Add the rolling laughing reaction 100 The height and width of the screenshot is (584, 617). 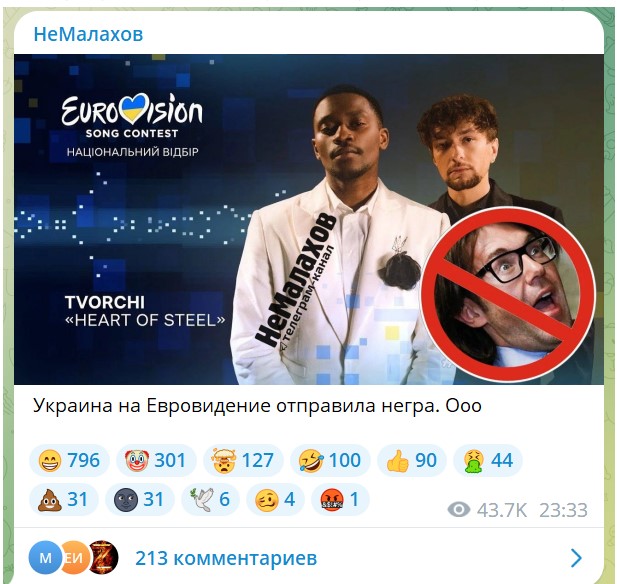[330, 460]
